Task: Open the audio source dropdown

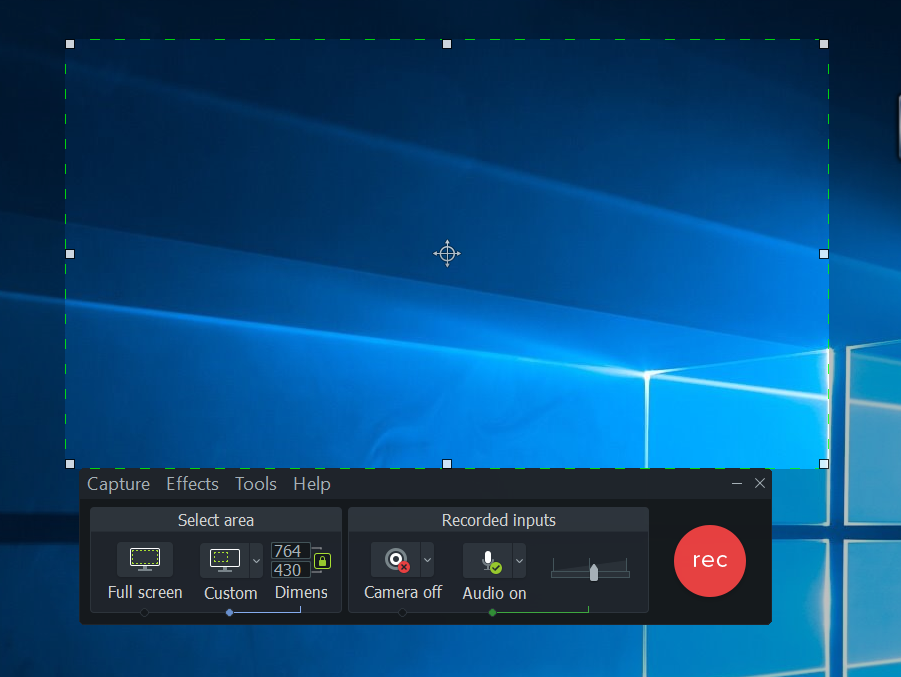Action: [519, 560]
